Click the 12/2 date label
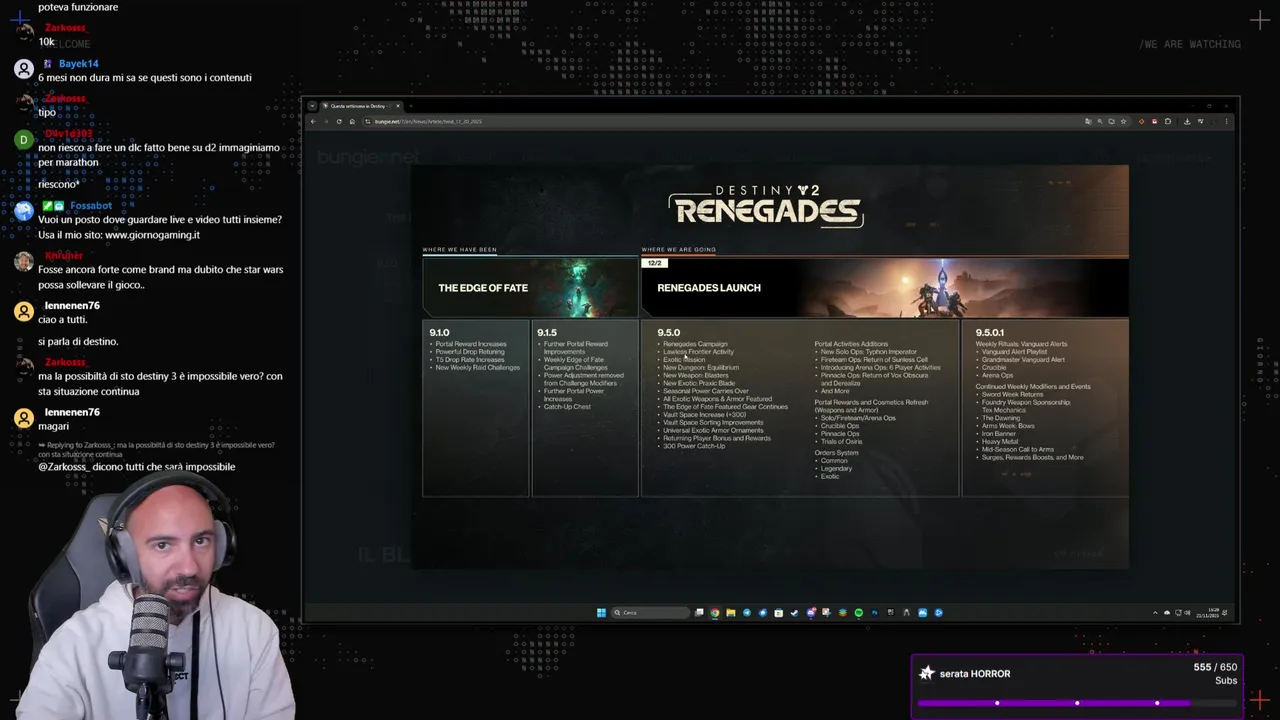1280x720 pixels. (x=655, y=263)
